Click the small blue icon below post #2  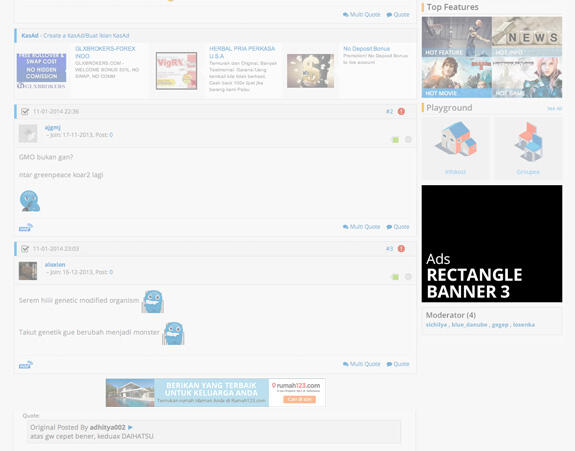[26, 228]
